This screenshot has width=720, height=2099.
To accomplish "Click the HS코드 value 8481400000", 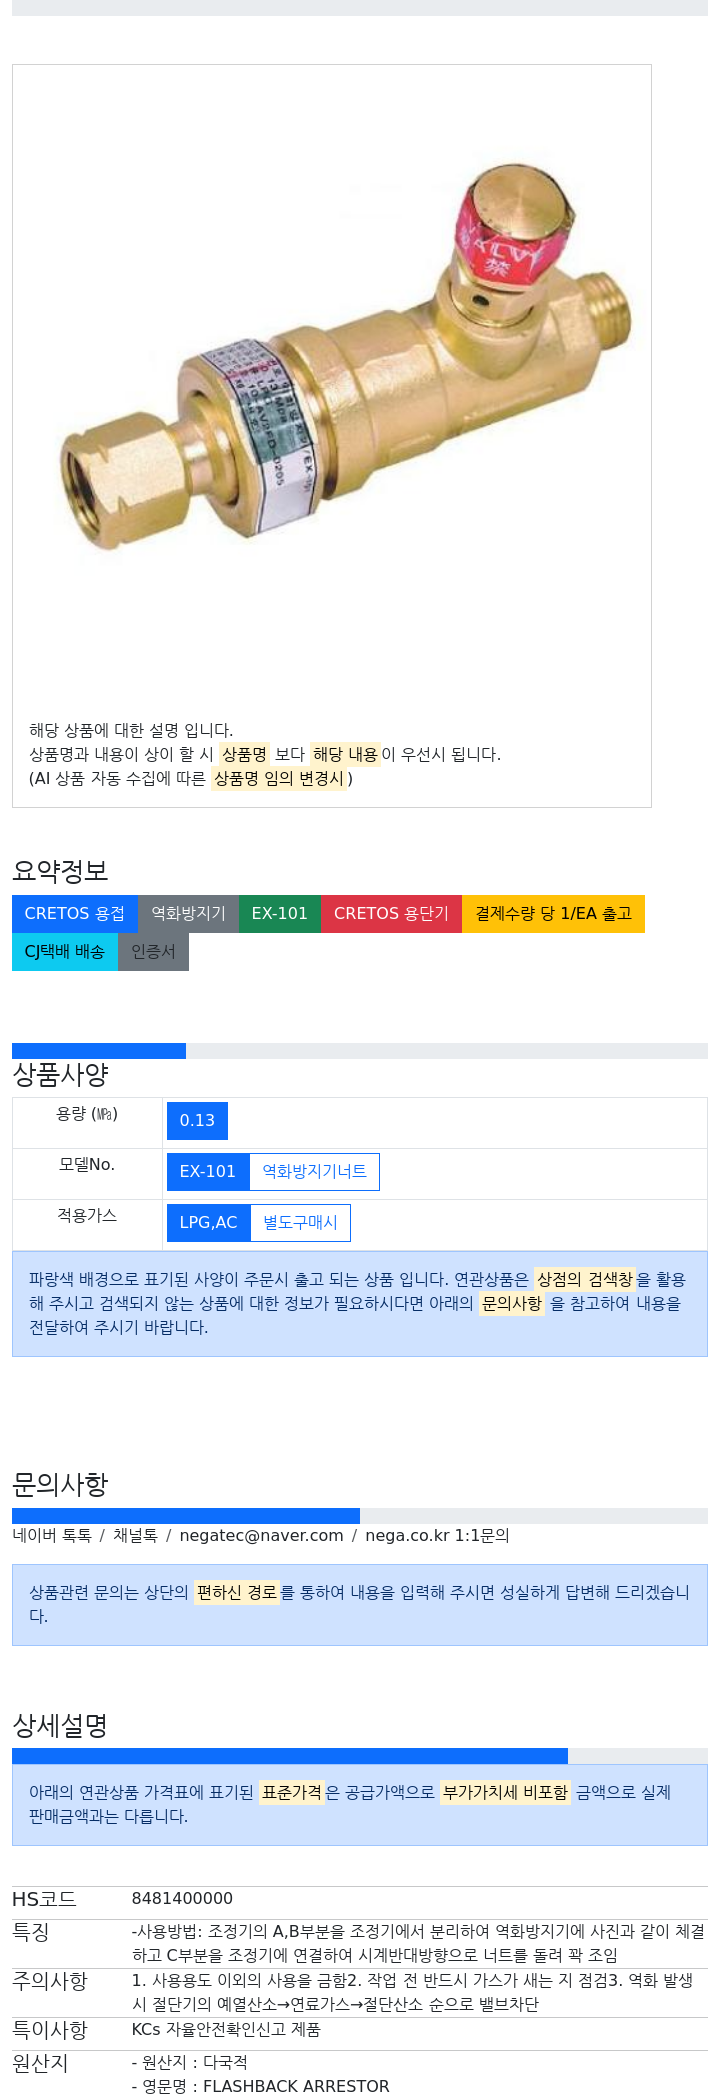I will point(182,1899).
